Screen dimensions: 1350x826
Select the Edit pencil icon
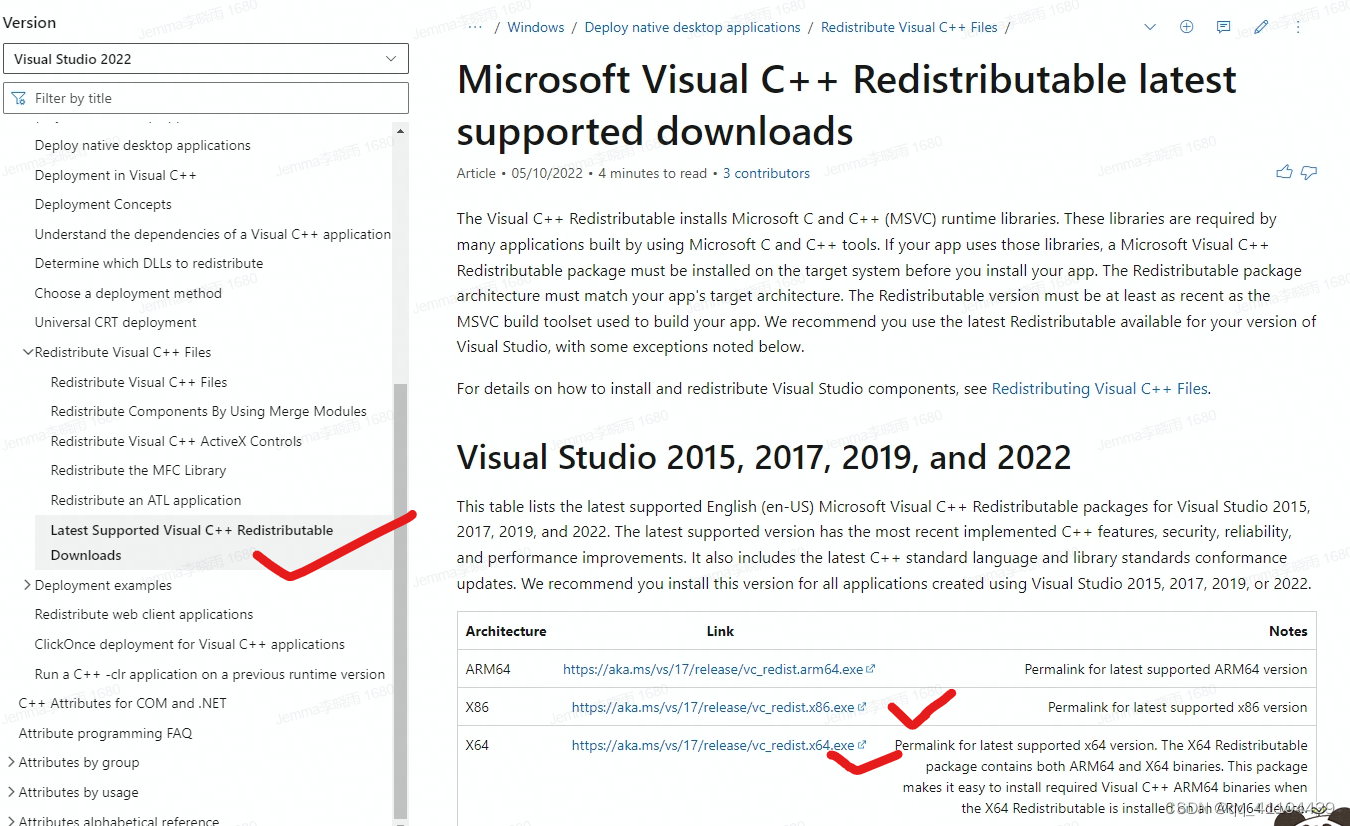tap(1260, 27)
